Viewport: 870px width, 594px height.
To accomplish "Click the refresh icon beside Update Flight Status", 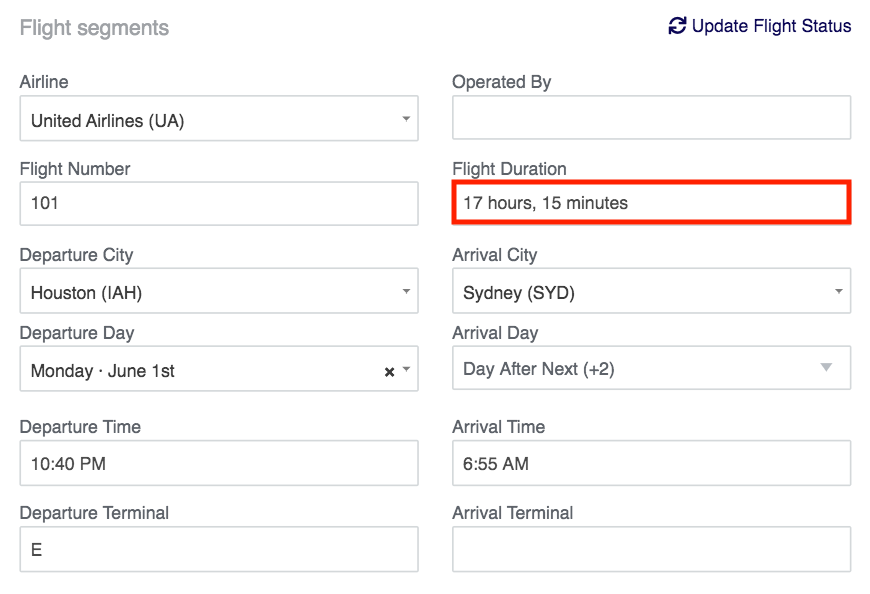I will tap(677, 26).
